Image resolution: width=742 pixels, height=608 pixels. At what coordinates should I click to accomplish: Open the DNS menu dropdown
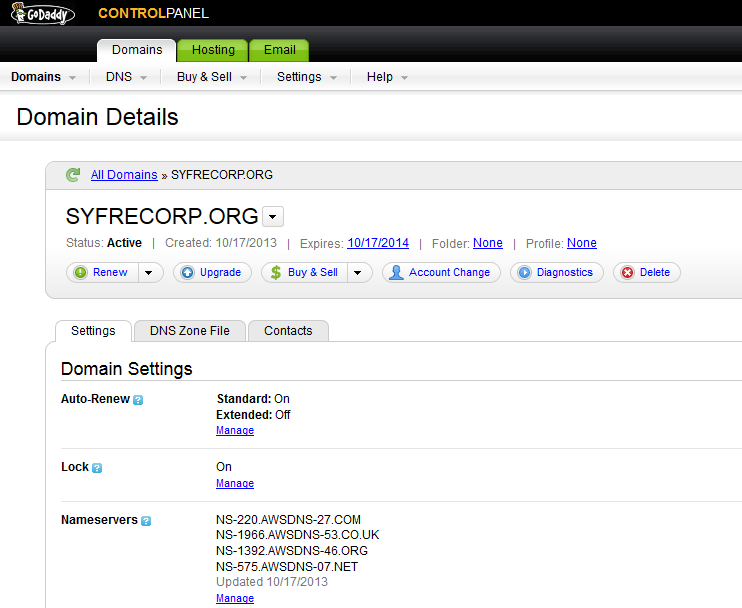[126, 77]
